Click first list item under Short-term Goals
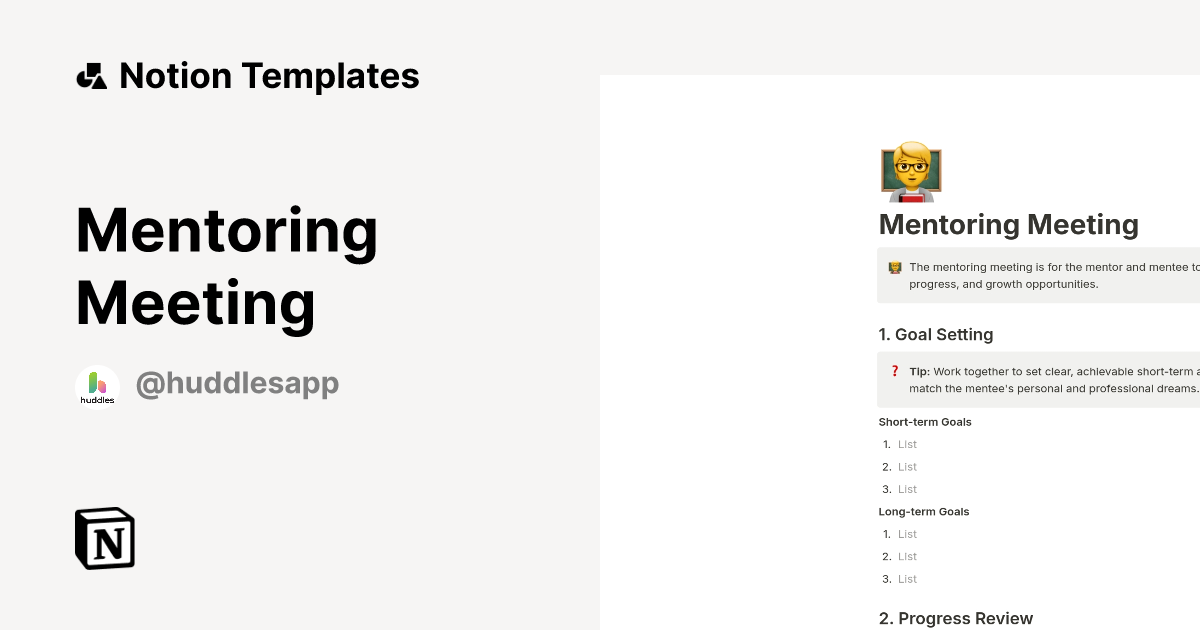 (907, 444)
